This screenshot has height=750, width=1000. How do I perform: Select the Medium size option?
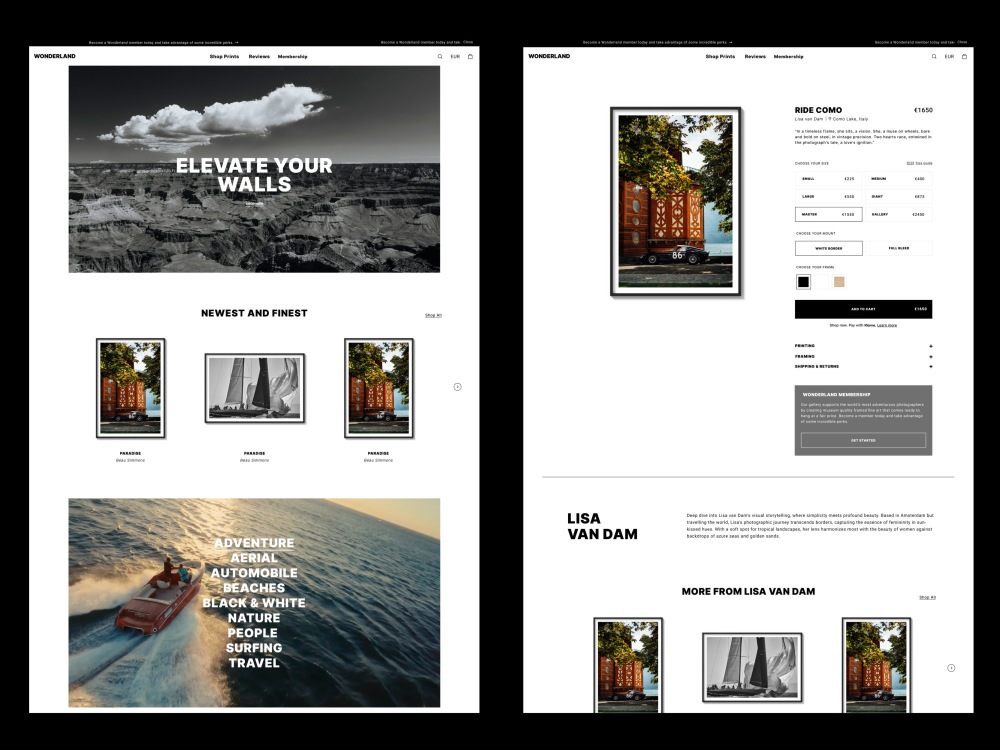coord(899,179)
